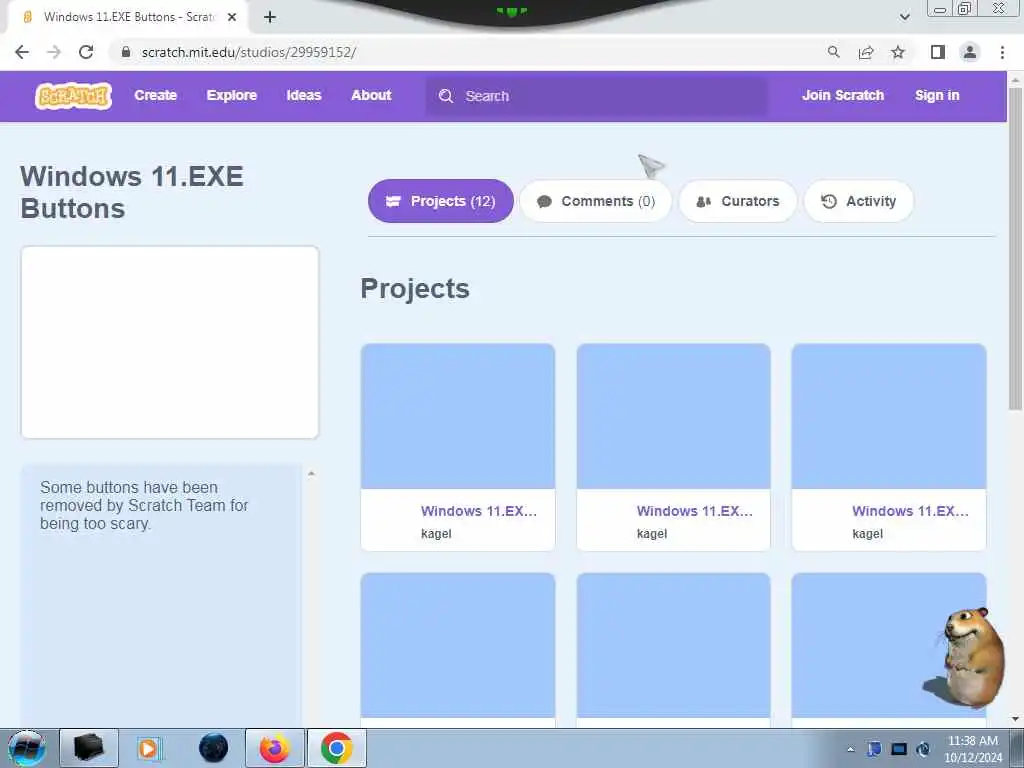Bookmark this tab with star icon

pyautogui.click(x=898, y=52)
